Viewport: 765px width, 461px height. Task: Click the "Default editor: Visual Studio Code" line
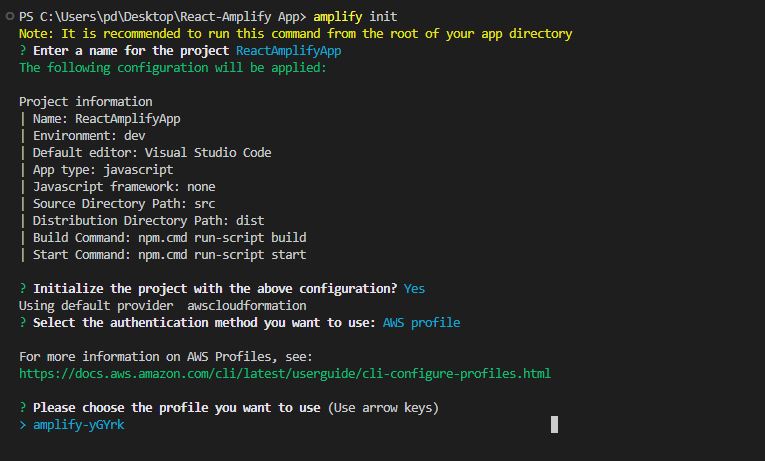151,152
